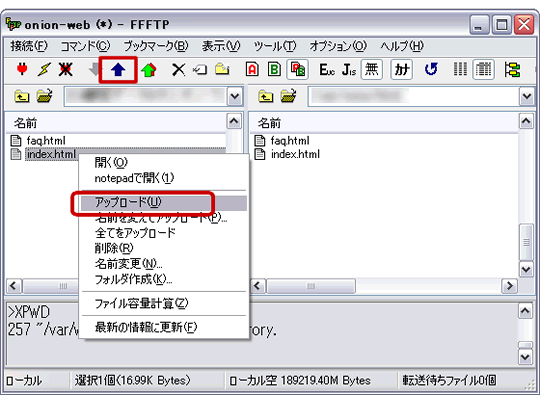This screenshot has height=395, width=540.
Task: Open the コマンド(C) menu
Action: 85,46
